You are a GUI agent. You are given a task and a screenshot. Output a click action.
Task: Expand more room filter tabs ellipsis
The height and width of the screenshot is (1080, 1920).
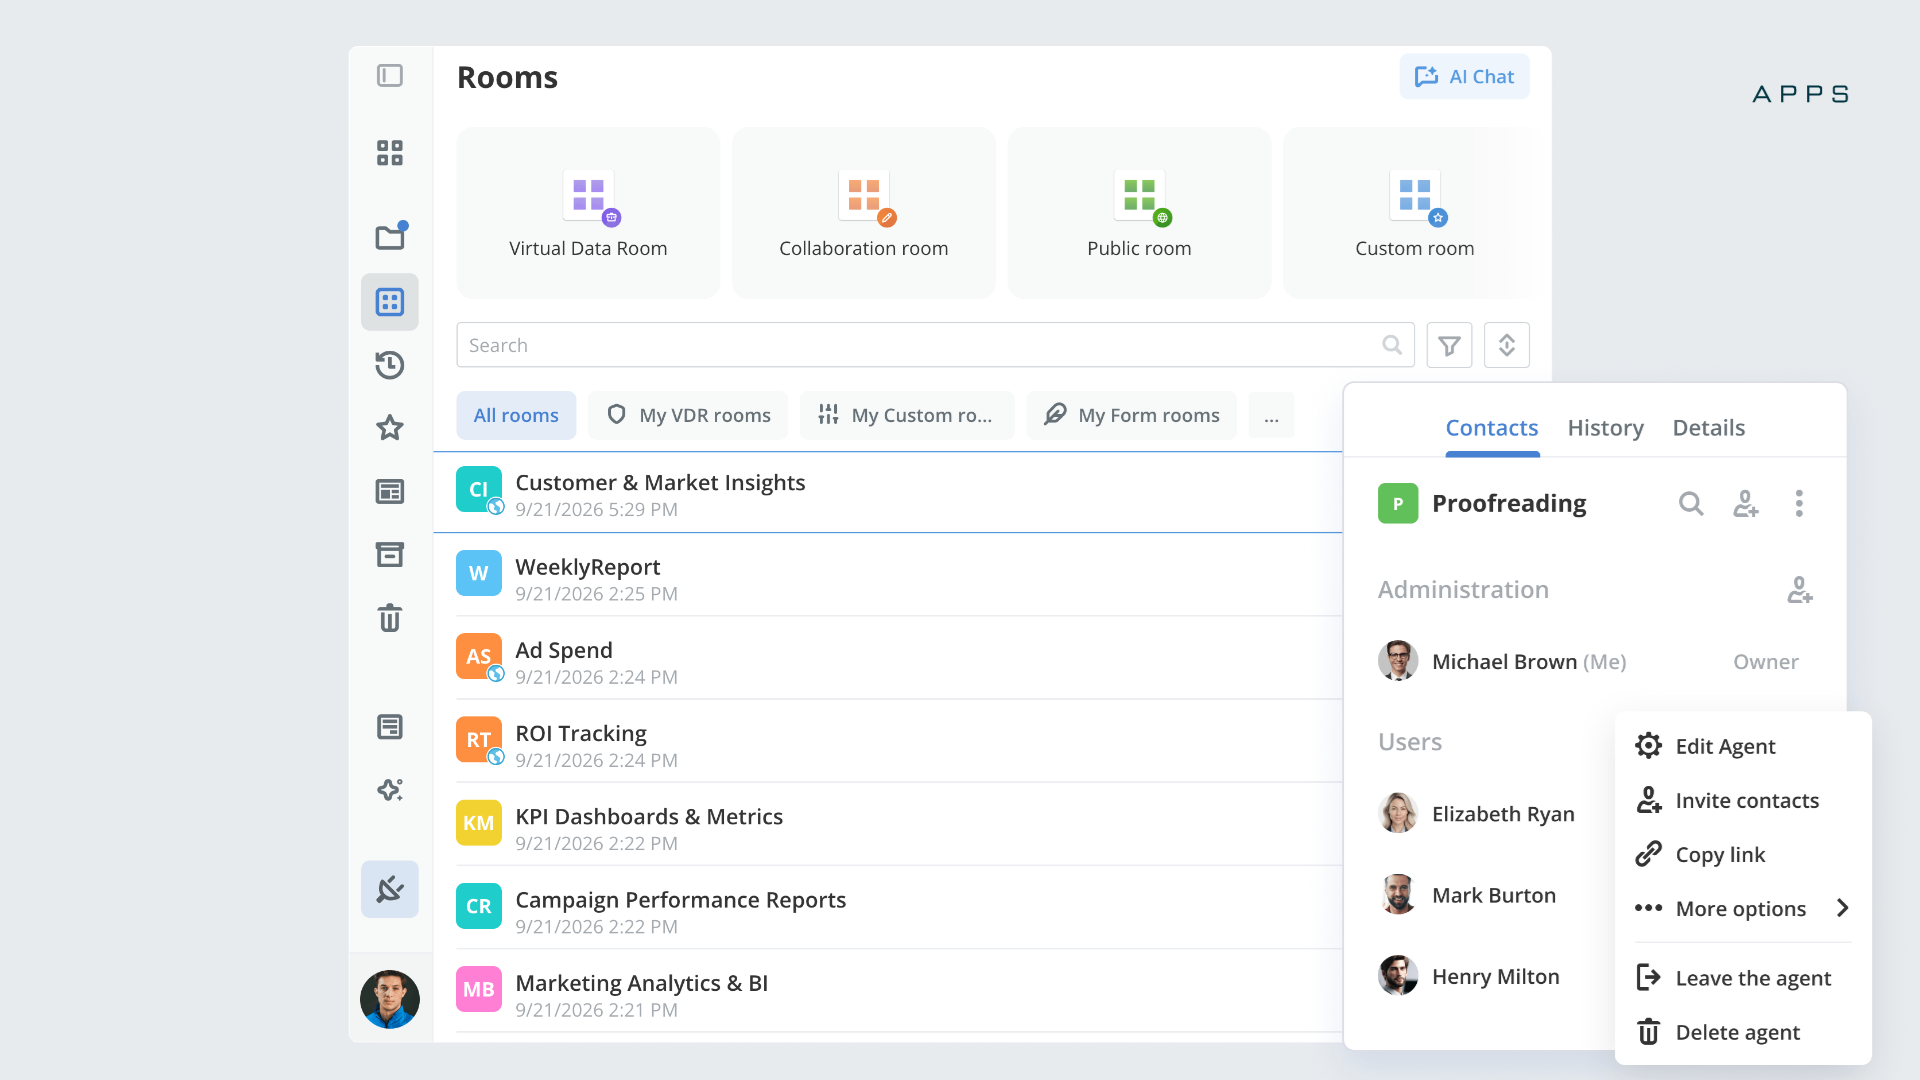tap(1271, 415)
